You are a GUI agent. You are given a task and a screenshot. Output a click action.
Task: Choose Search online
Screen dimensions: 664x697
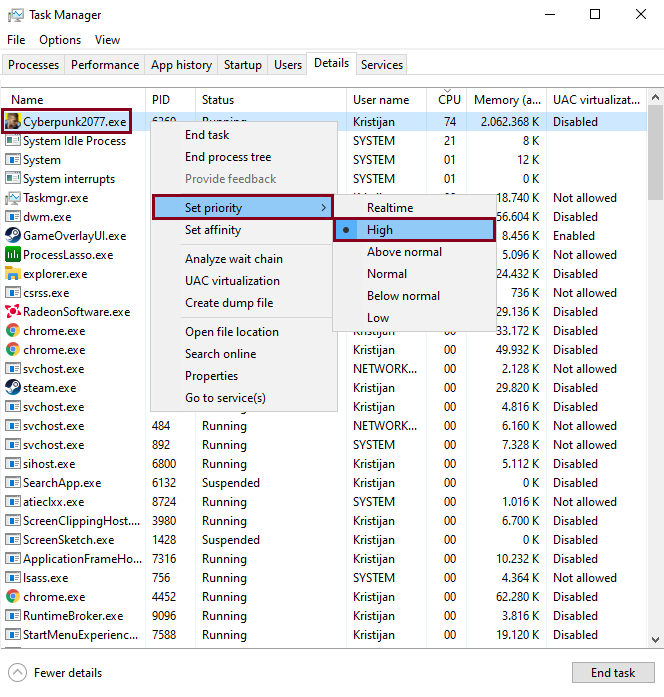point(244,354)
